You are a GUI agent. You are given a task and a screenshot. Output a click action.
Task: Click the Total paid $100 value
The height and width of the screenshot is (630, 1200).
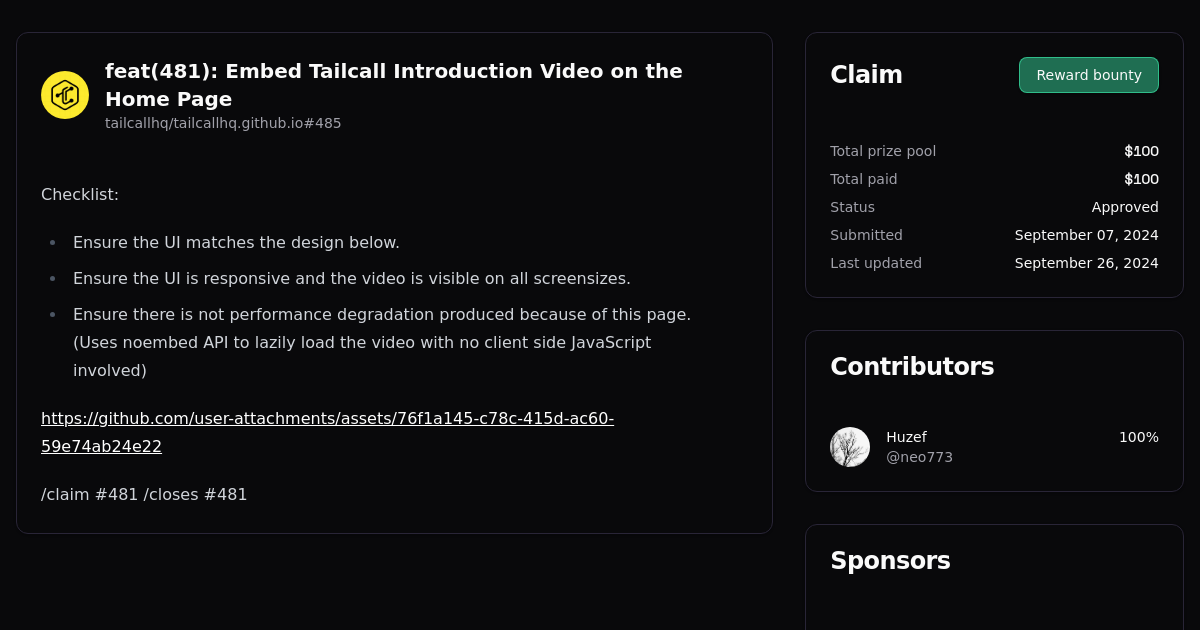click(x=1141, y=179)
